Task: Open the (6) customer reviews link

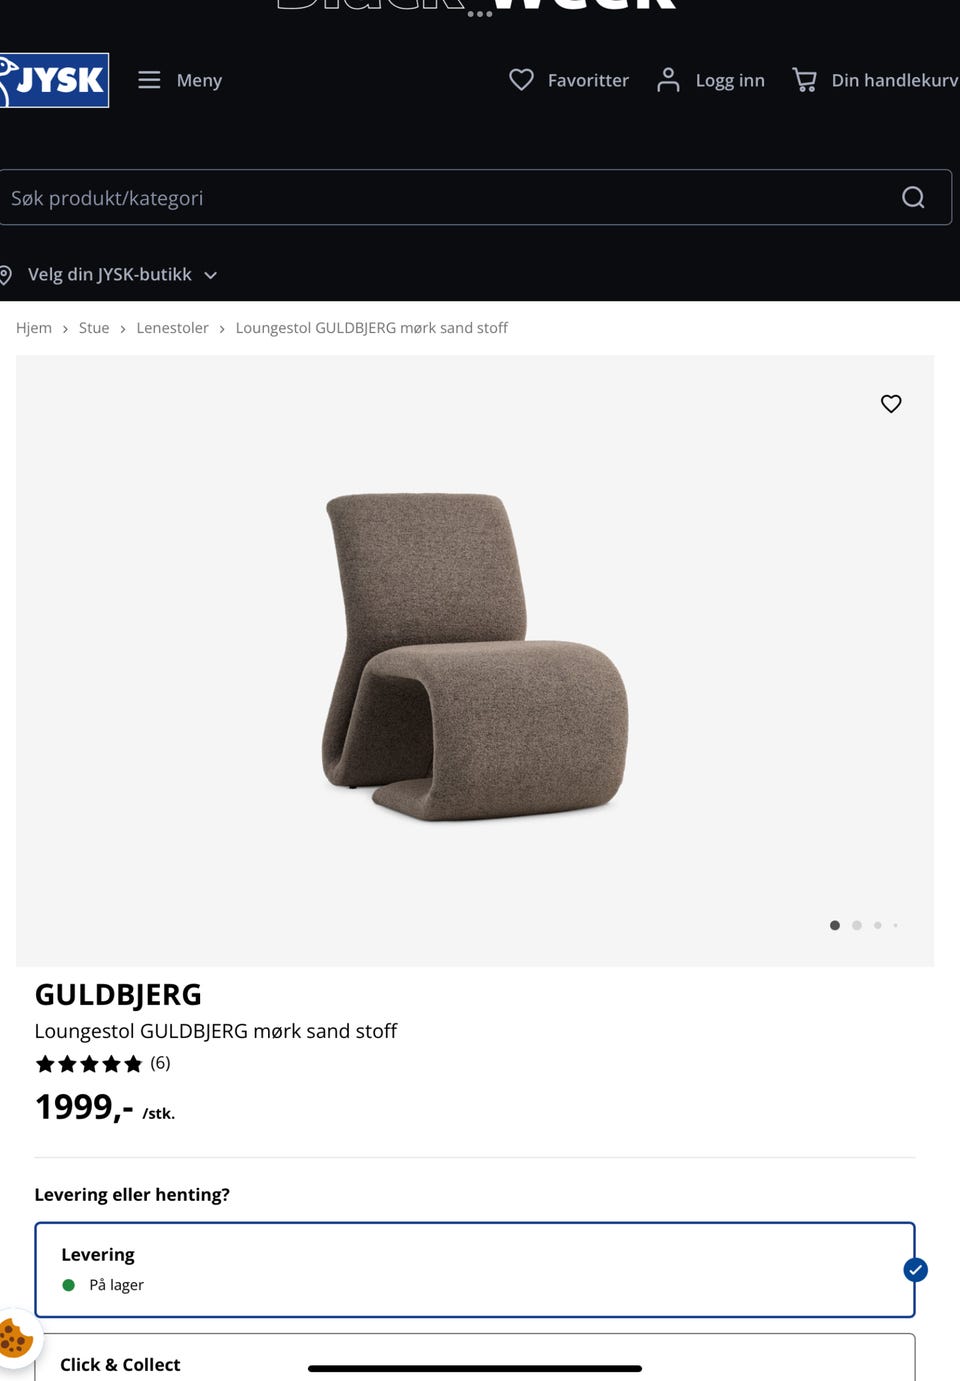Action: click(x=159, y=1063)
